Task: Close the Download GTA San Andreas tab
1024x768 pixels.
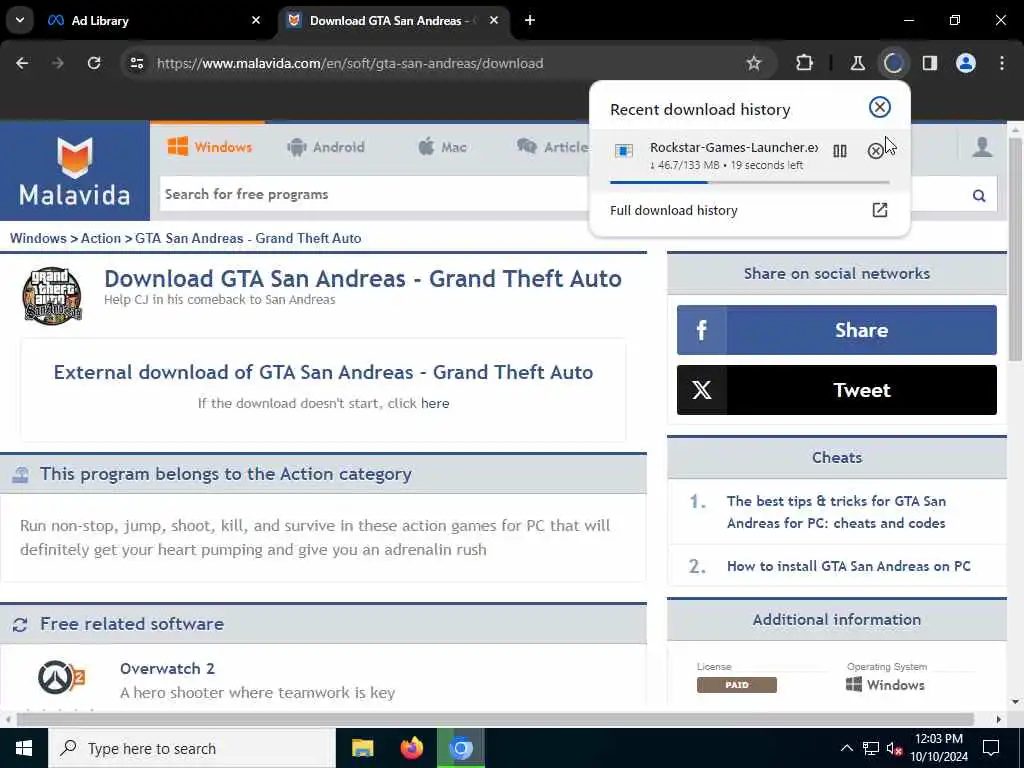Action: (x=494, y=20)
